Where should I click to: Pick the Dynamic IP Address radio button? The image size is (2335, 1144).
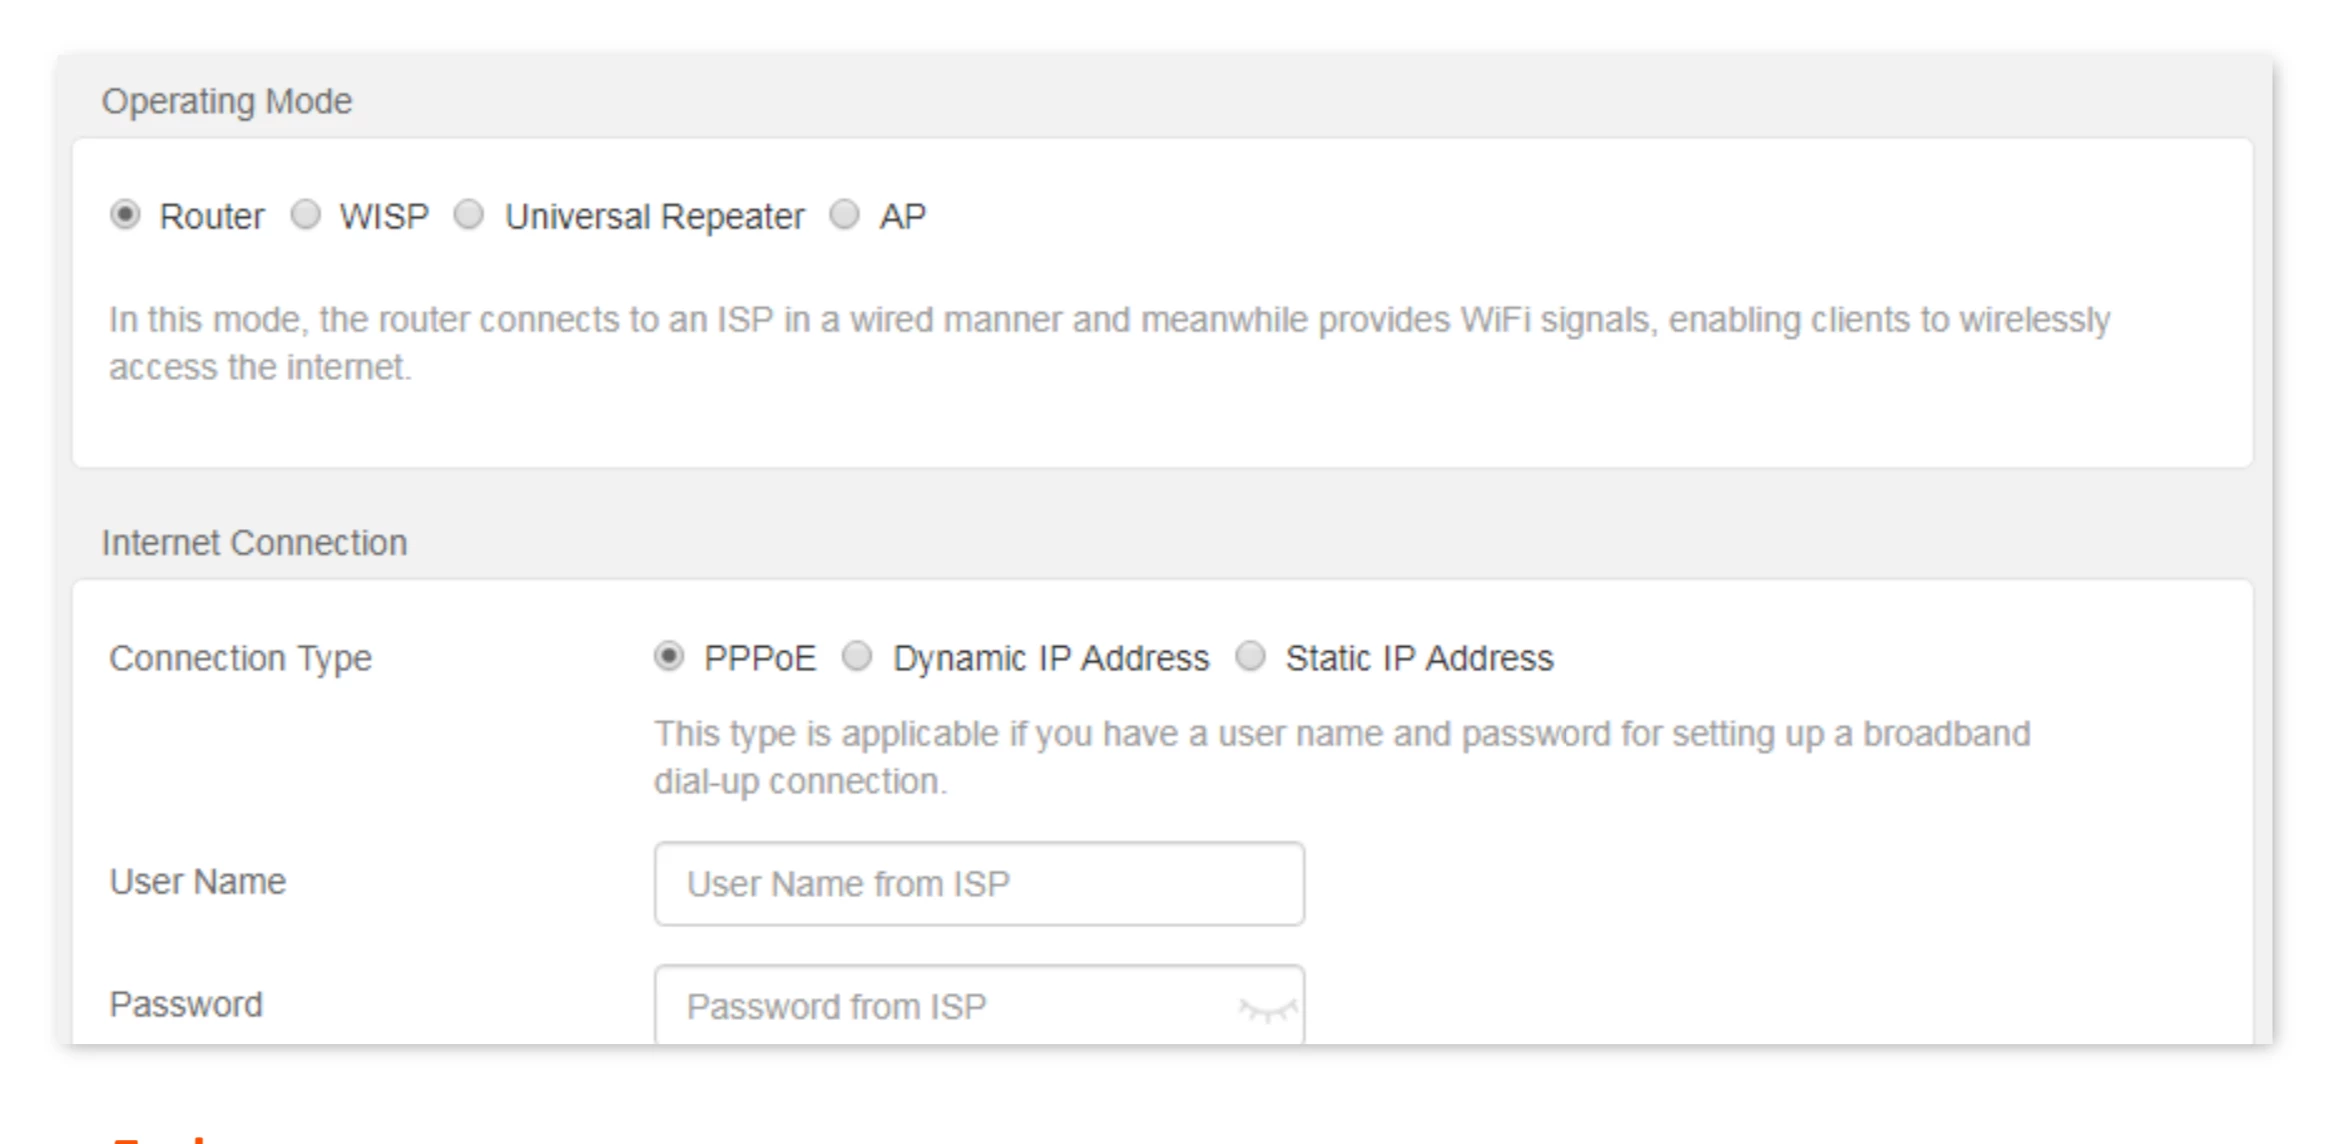point(857,657)
